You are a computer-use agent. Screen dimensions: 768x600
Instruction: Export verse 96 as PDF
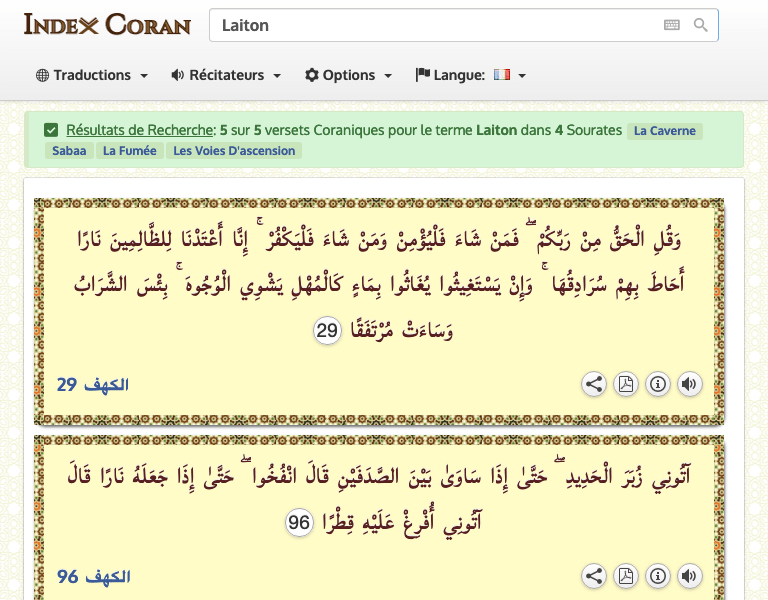coord(626,576)
